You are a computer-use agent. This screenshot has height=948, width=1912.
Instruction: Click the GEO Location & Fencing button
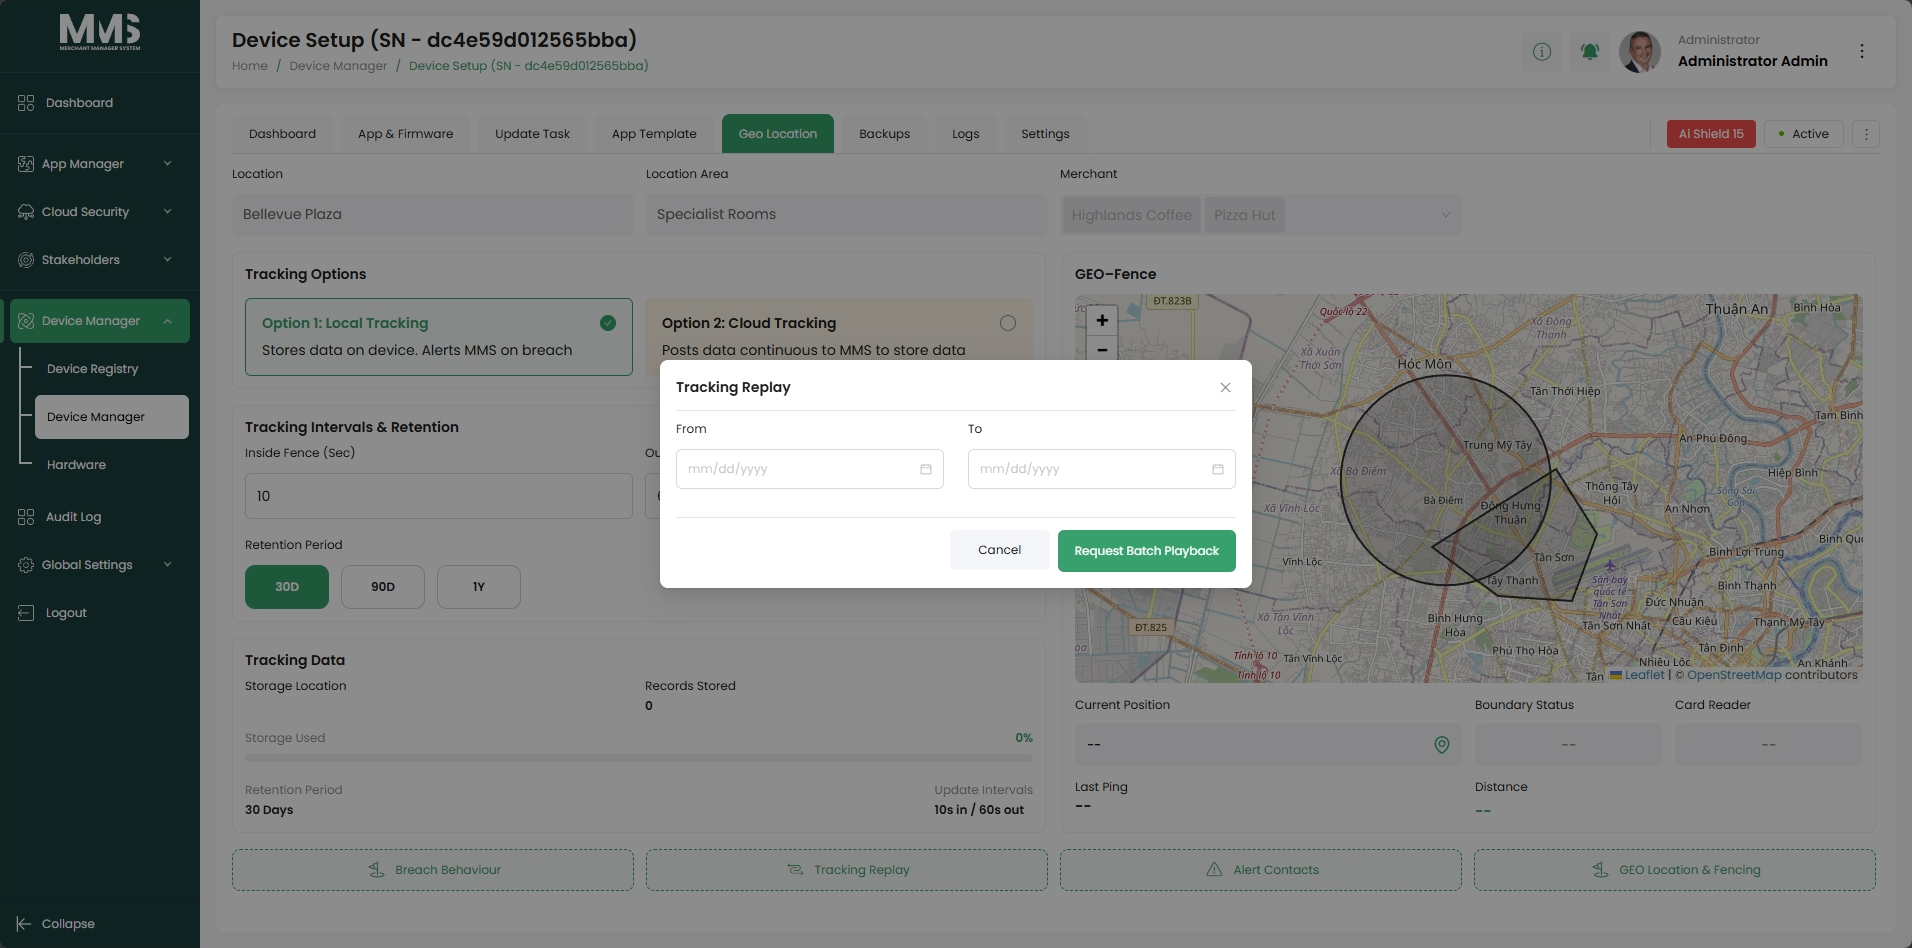coord(1675,870)
